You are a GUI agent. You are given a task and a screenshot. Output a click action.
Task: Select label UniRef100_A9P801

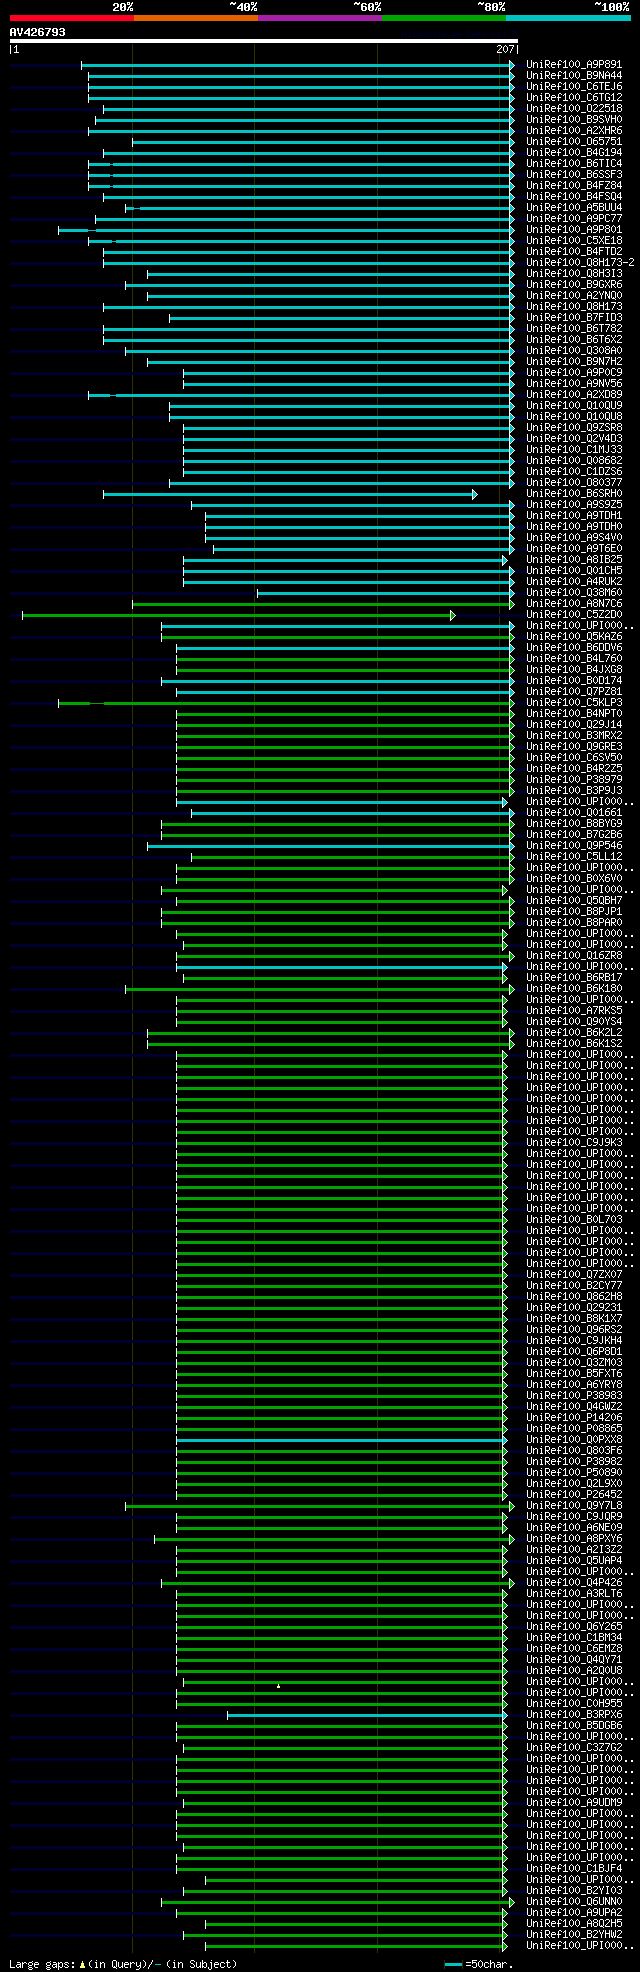(574, 230)
